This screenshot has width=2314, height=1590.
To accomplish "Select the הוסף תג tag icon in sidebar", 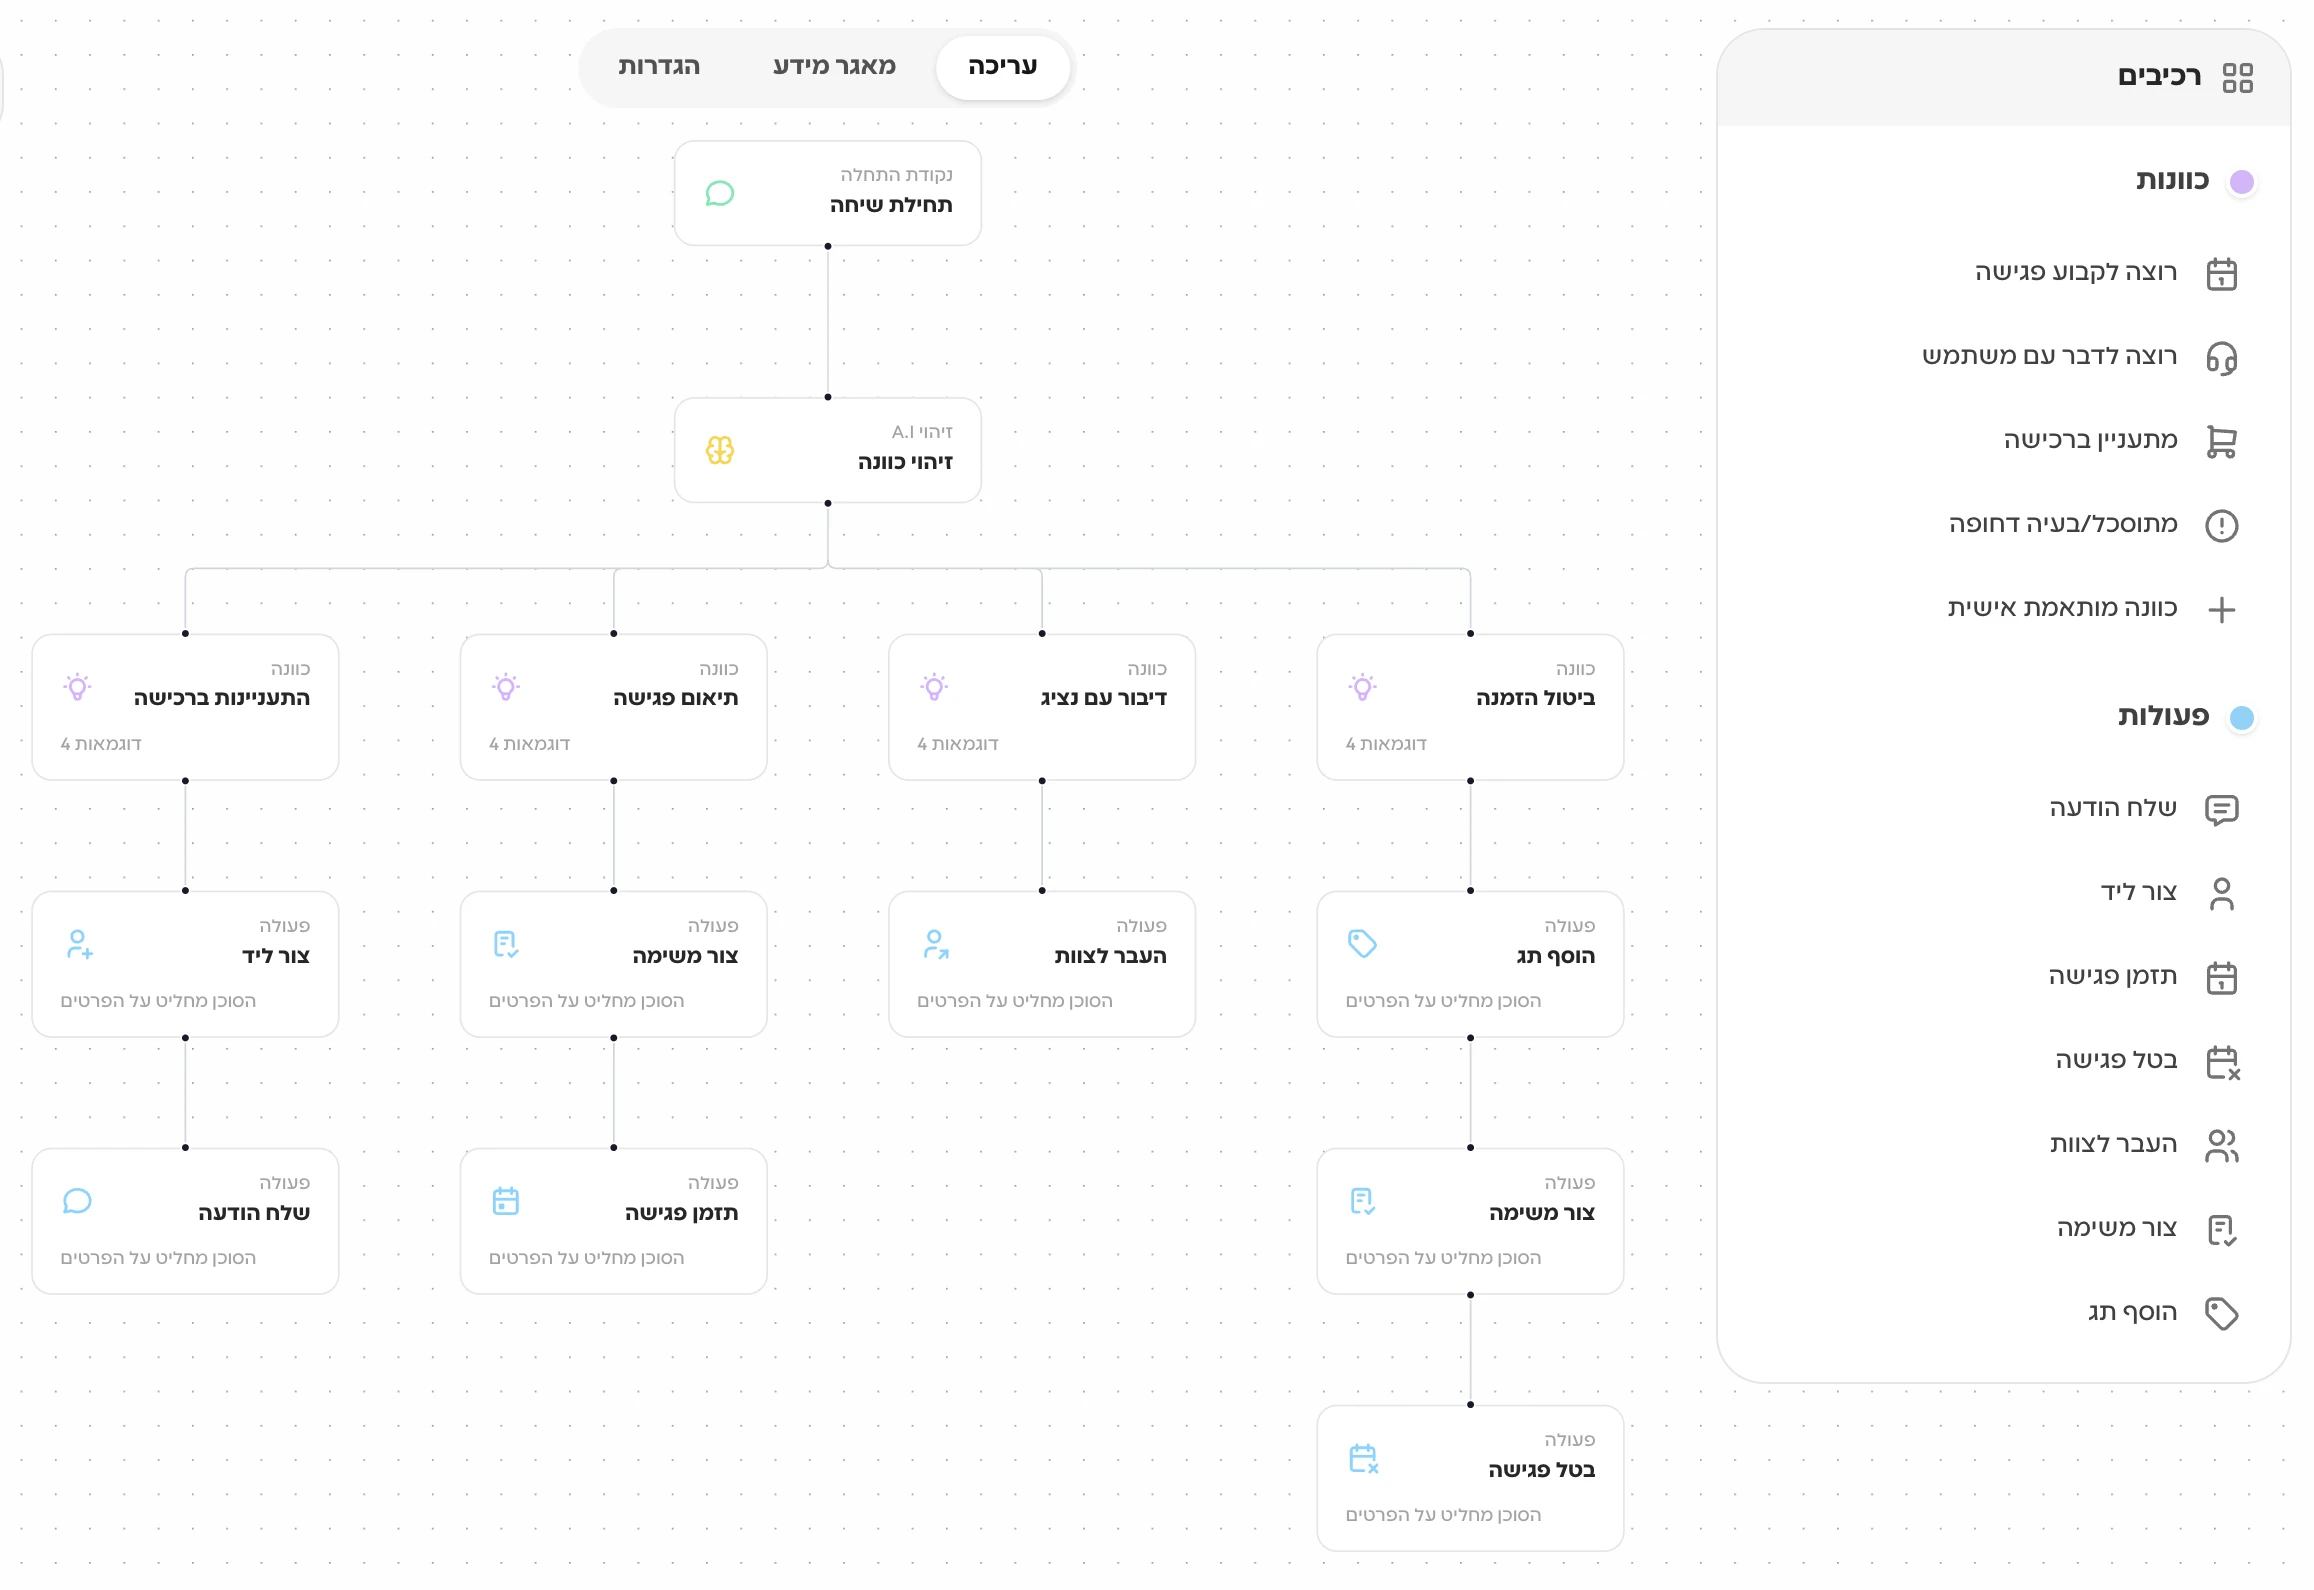I will [x=2221, y=1313].
